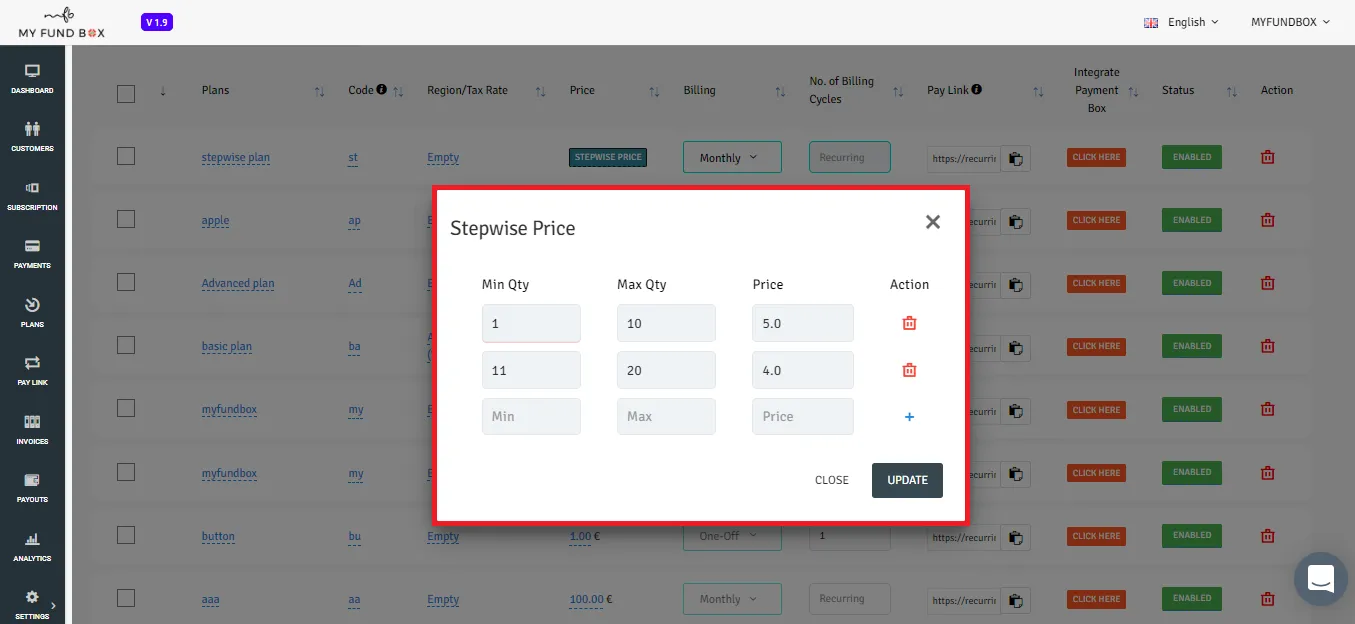Sort table by the Plans column

click(x=319, y=92)
